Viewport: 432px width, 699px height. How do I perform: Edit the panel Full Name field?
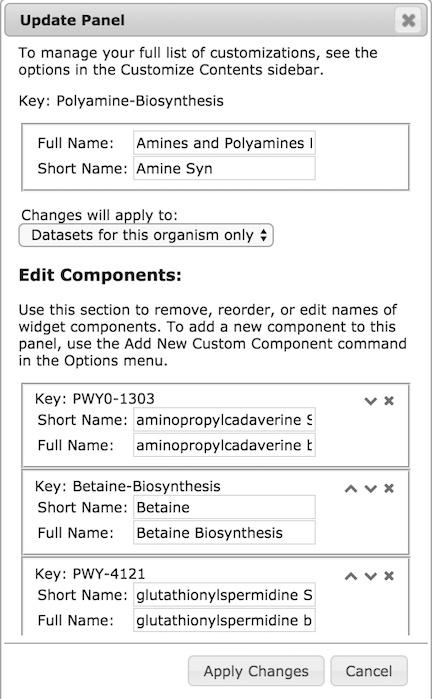pos(224,143)
